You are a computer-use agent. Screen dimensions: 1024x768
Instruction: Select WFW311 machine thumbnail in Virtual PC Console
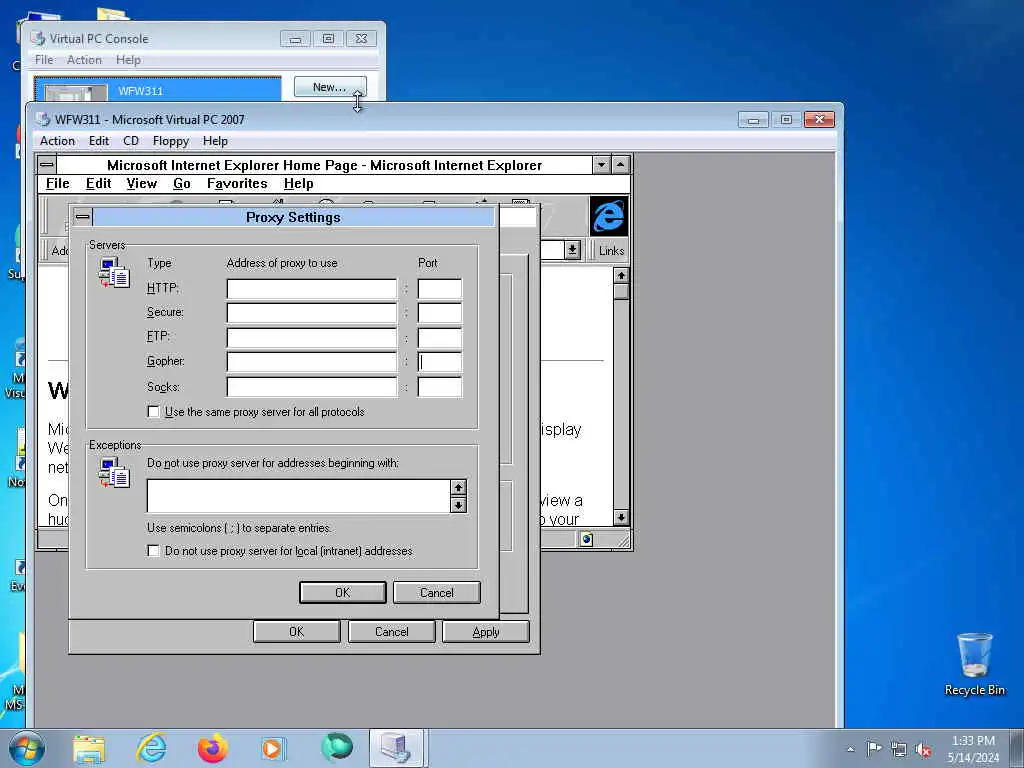pos(75,91)
